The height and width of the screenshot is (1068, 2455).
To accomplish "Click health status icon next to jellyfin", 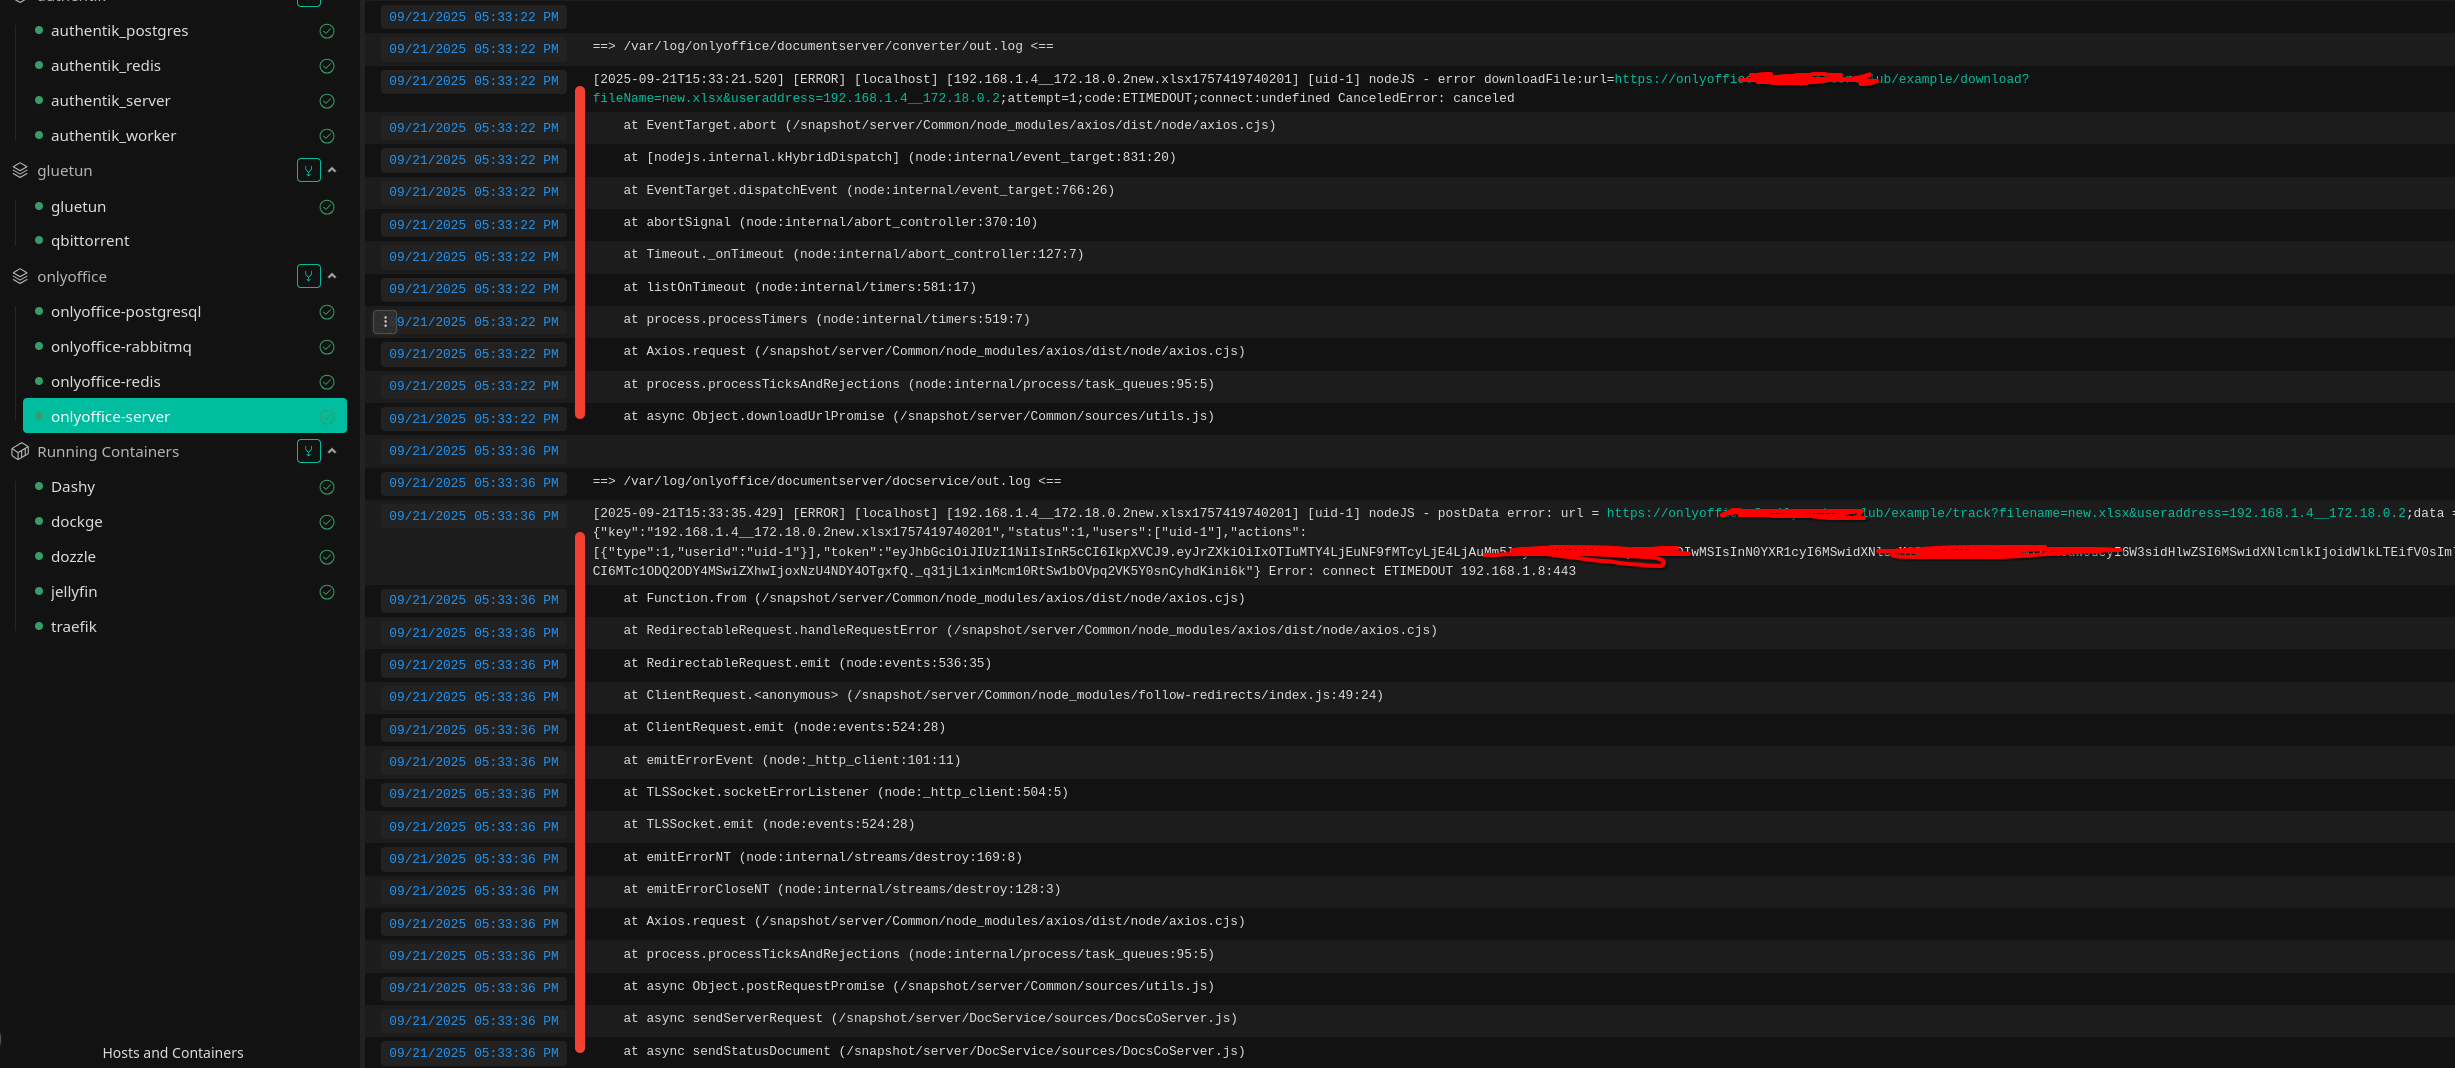I will pos(326,592).
